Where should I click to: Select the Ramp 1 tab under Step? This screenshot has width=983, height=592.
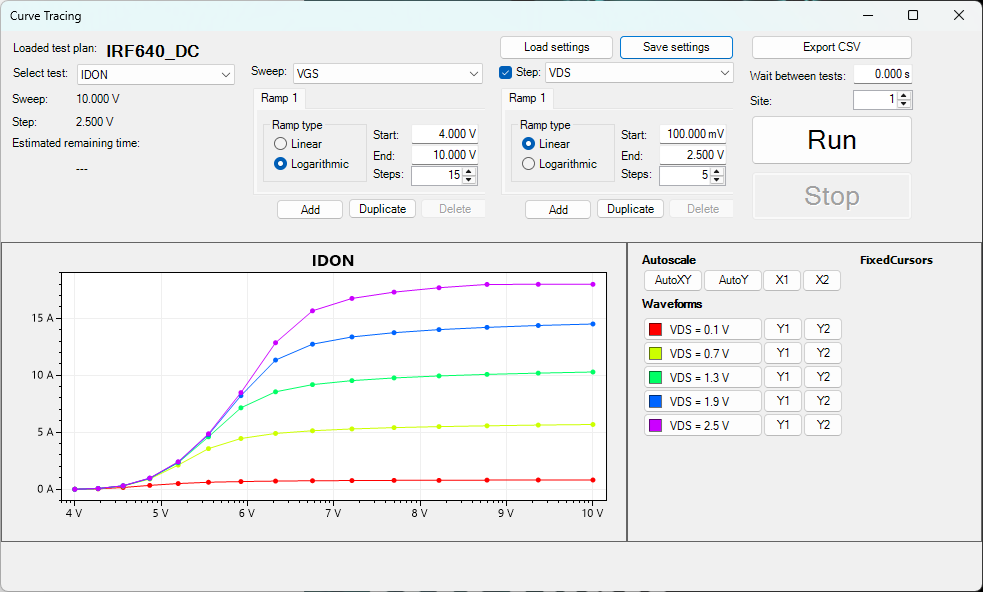tap(527, 98)
